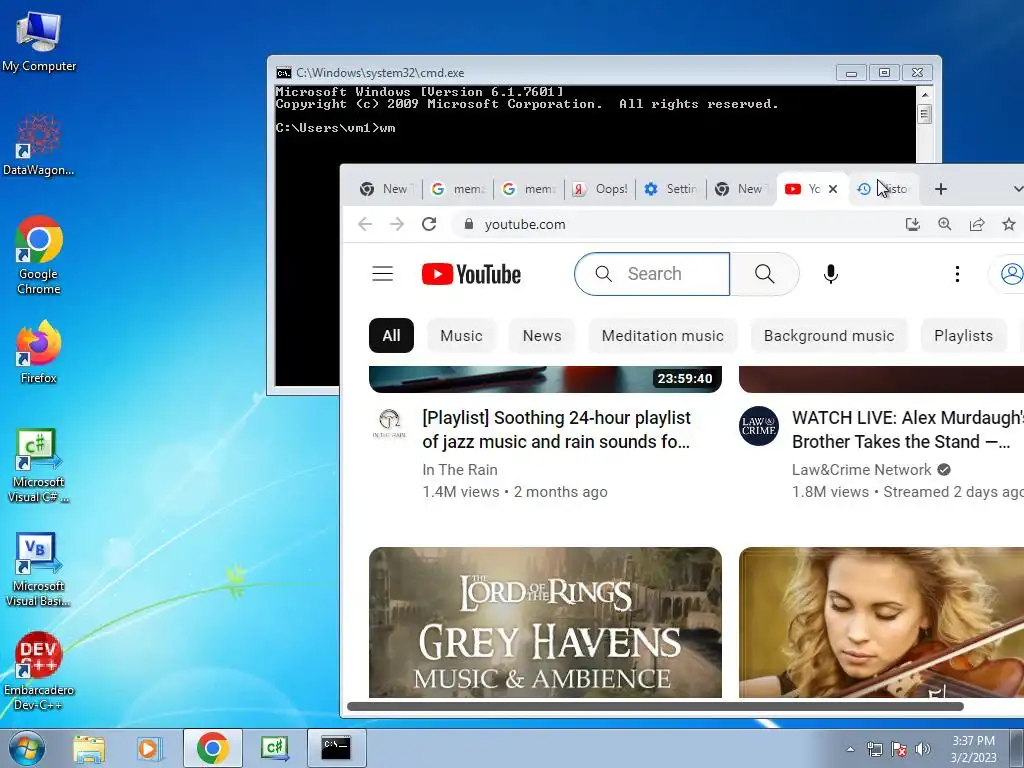Screen dimensions: 1024x768
Task: Open the network tray icon
Action: 874,749
